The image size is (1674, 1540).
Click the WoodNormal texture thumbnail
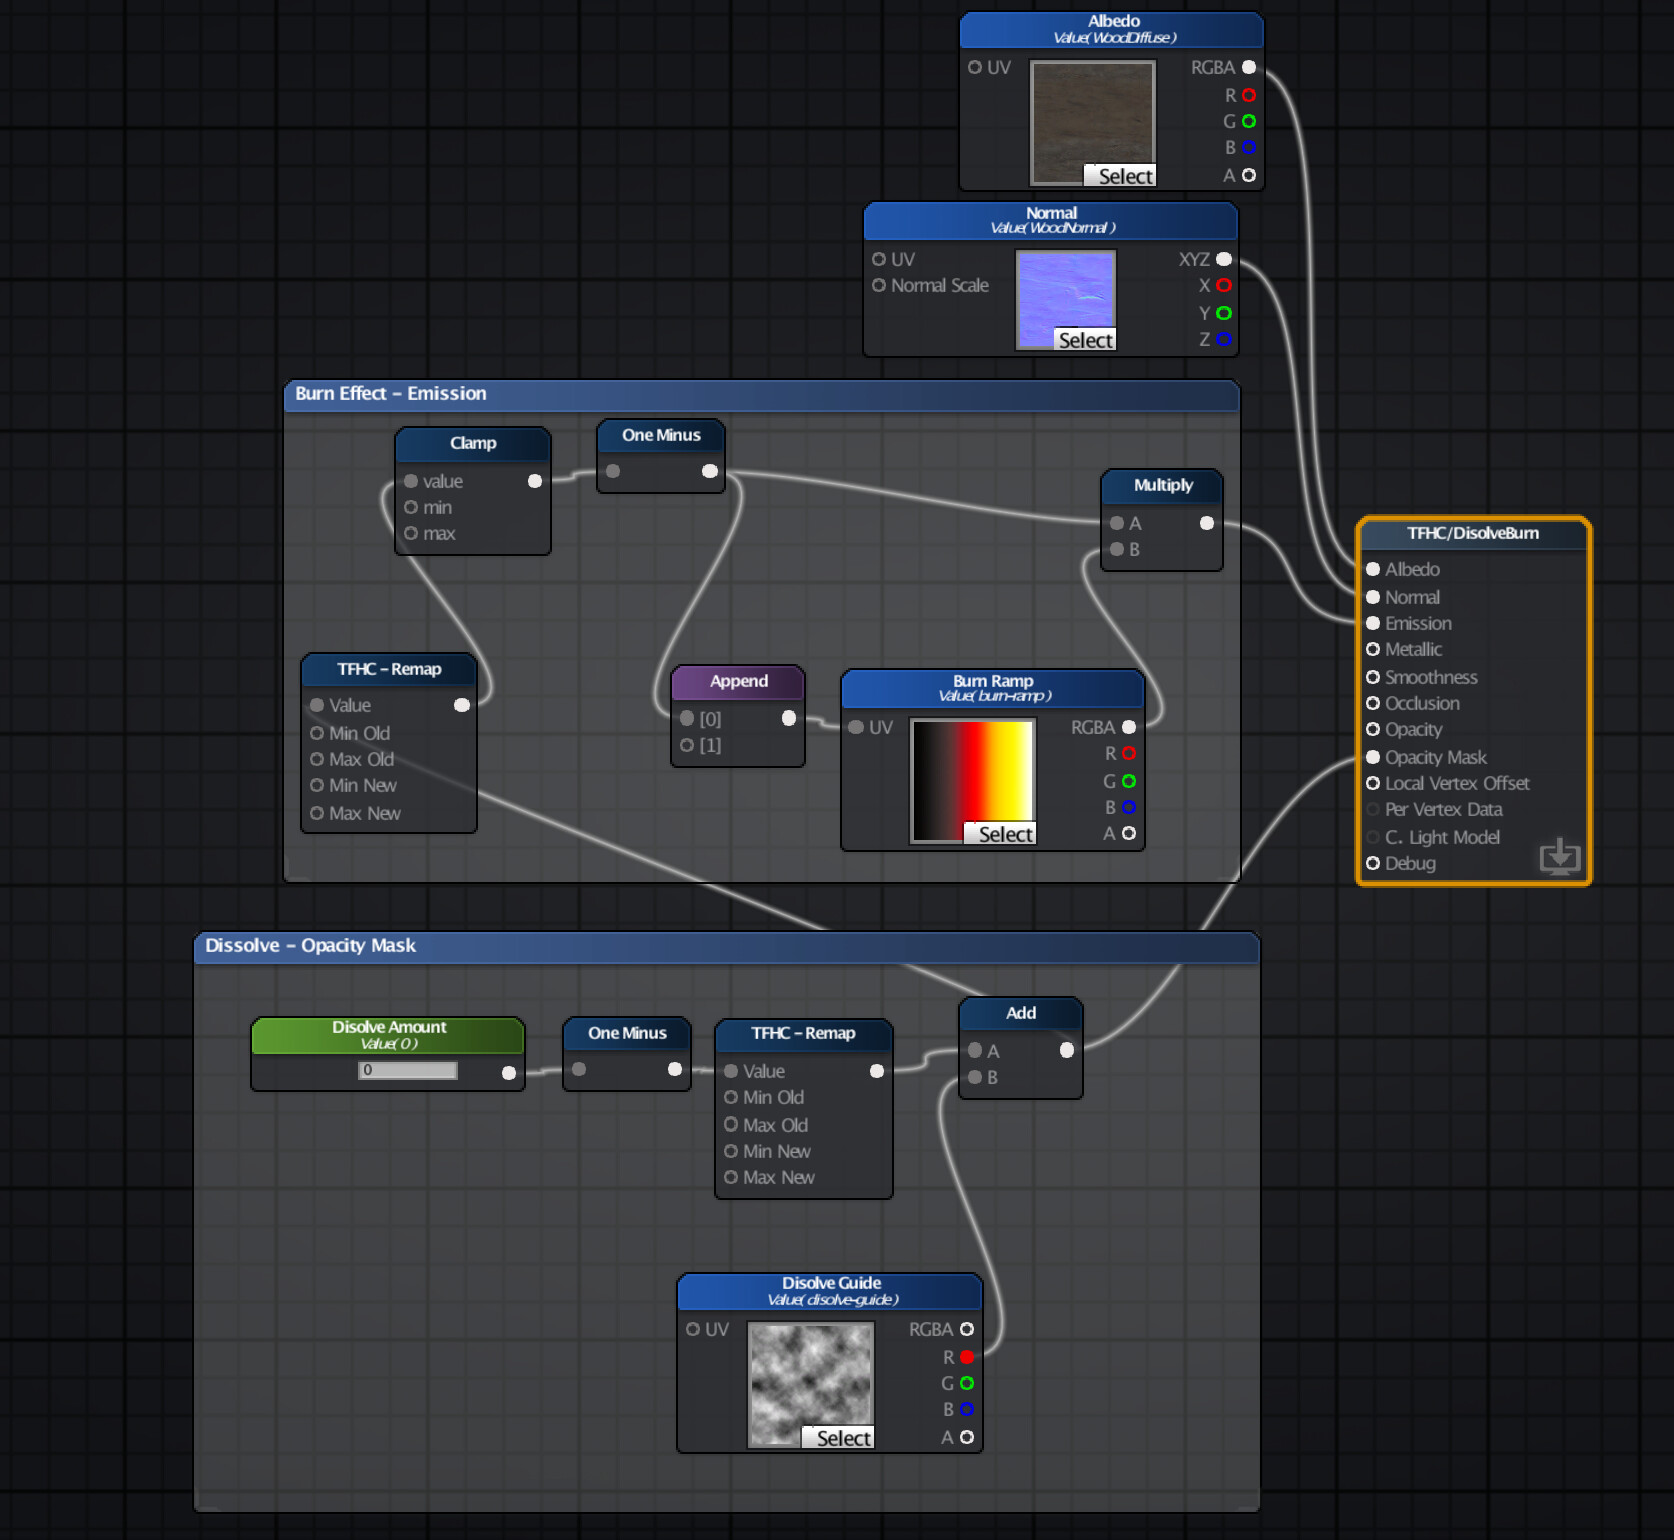tap(1065, 299)
